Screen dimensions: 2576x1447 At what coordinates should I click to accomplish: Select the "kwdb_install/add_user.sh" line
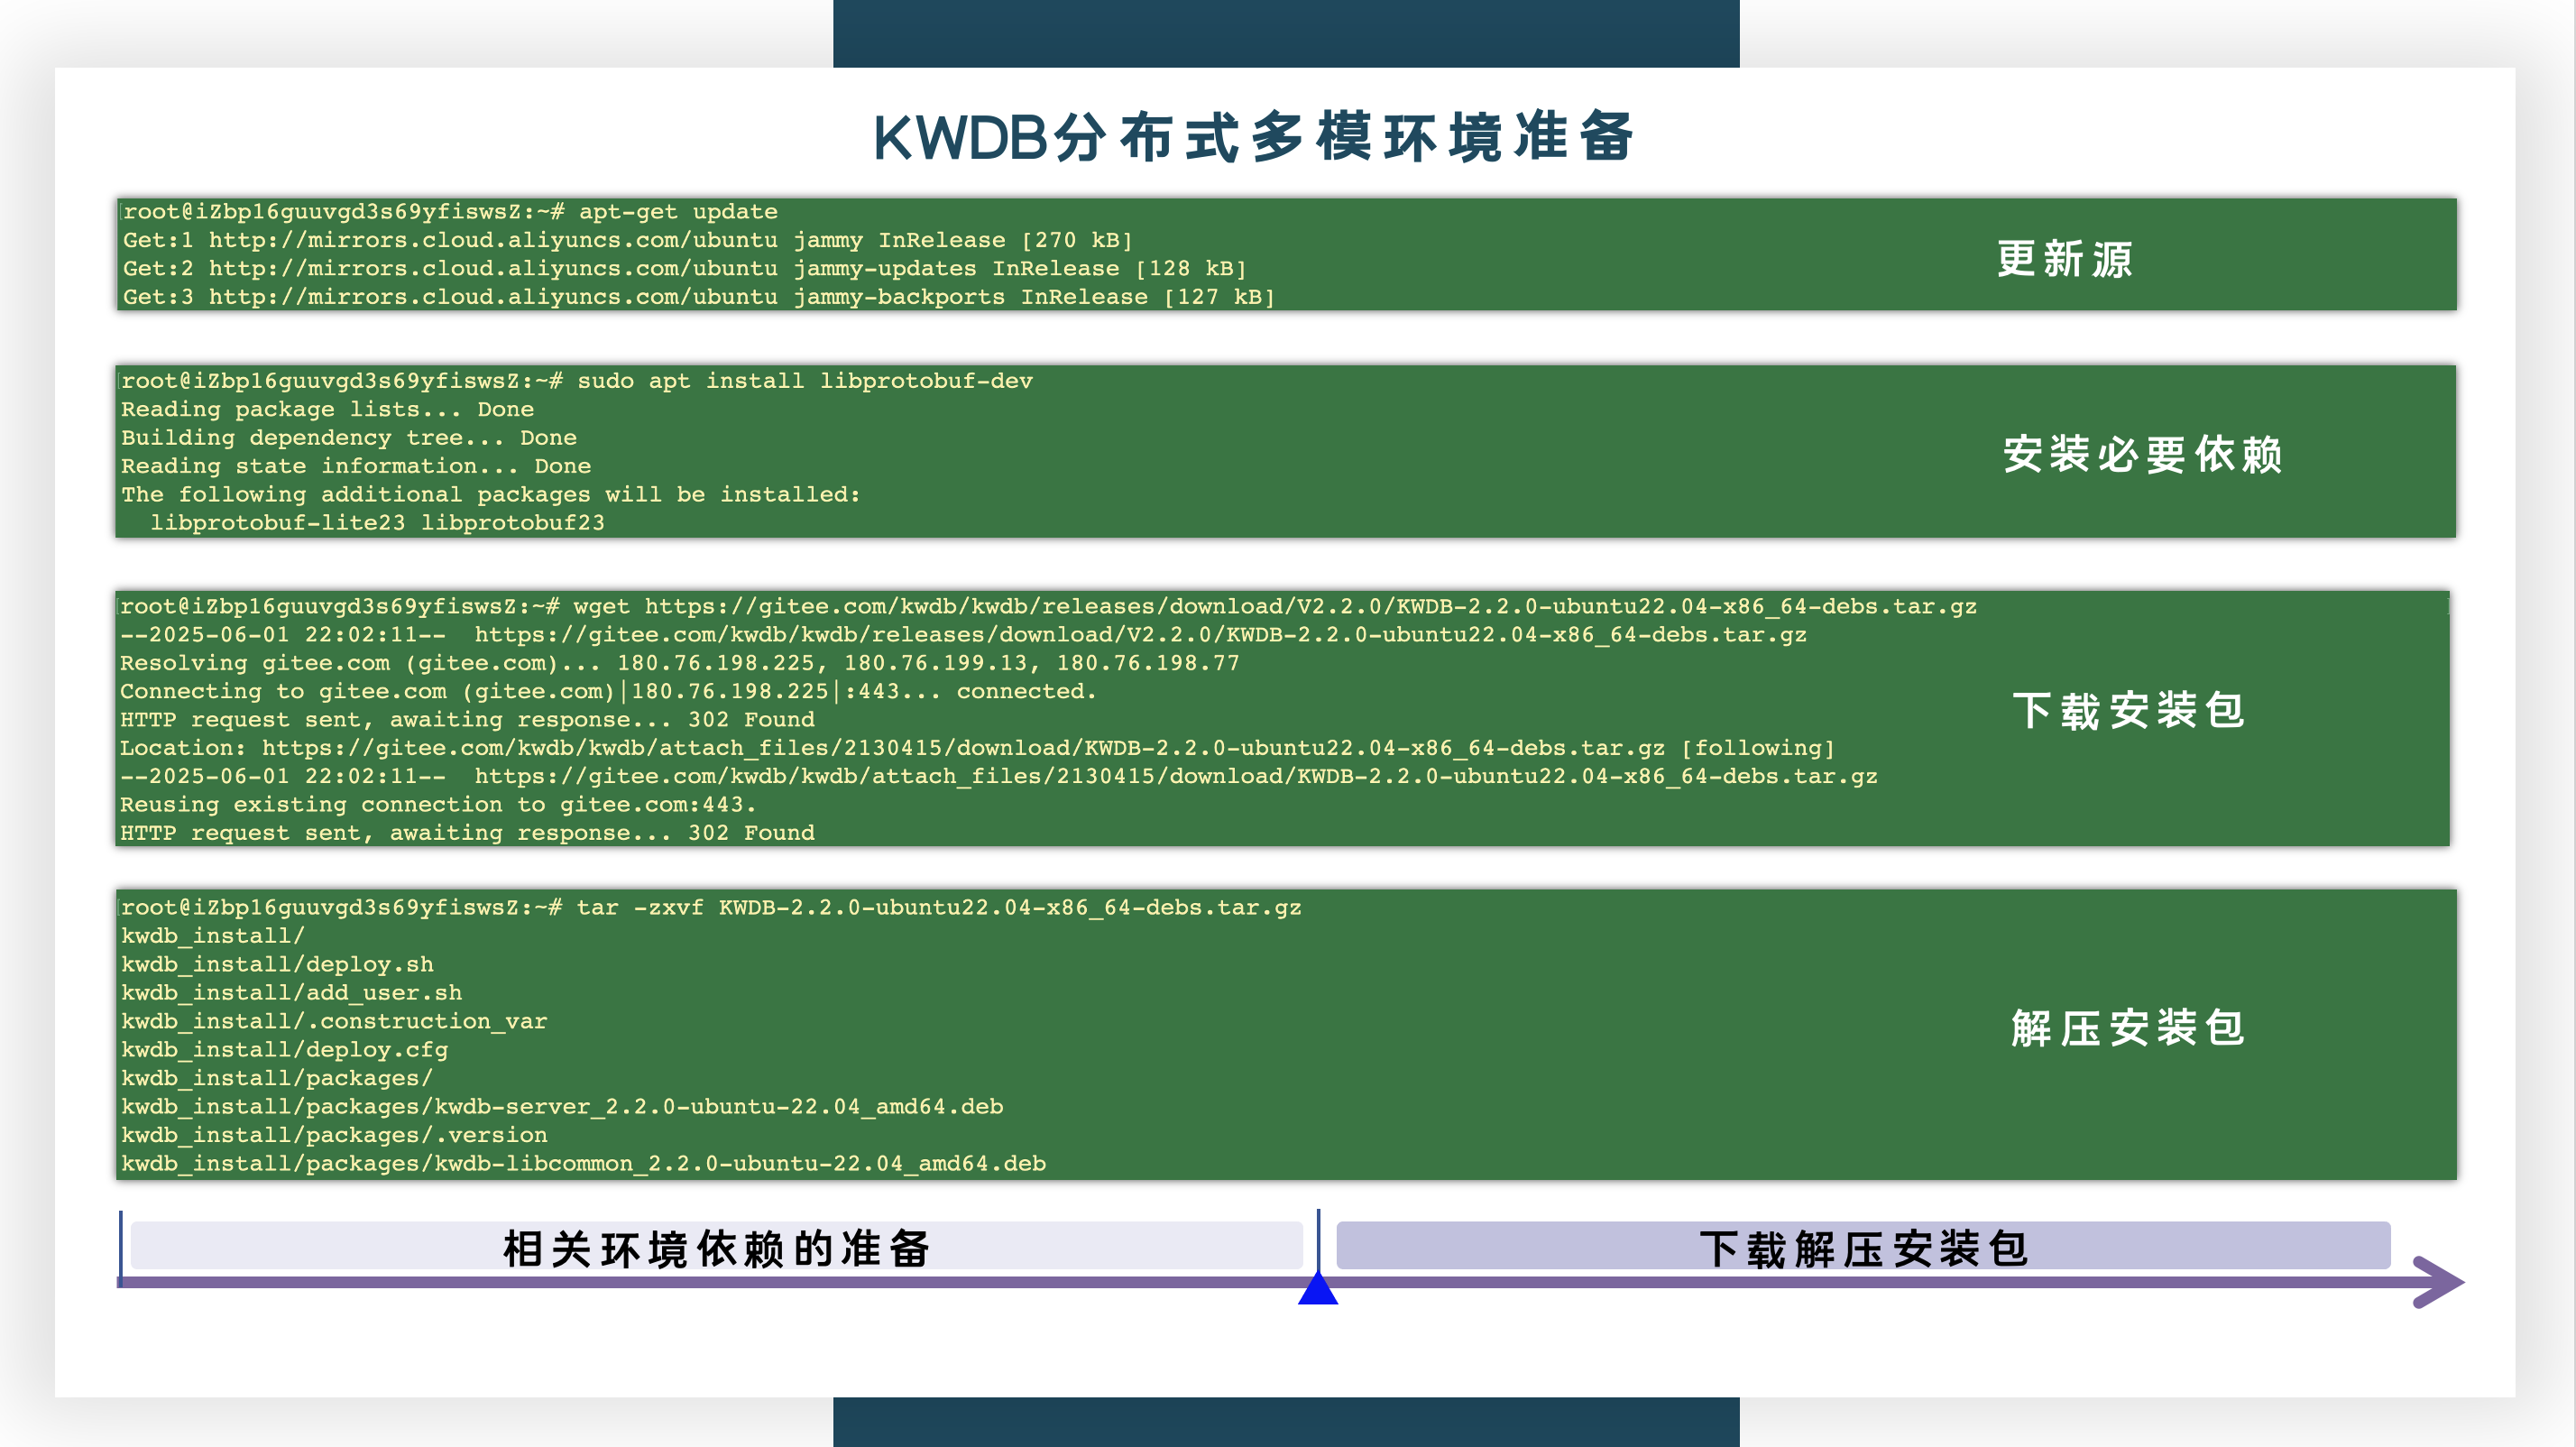point(291,992)
